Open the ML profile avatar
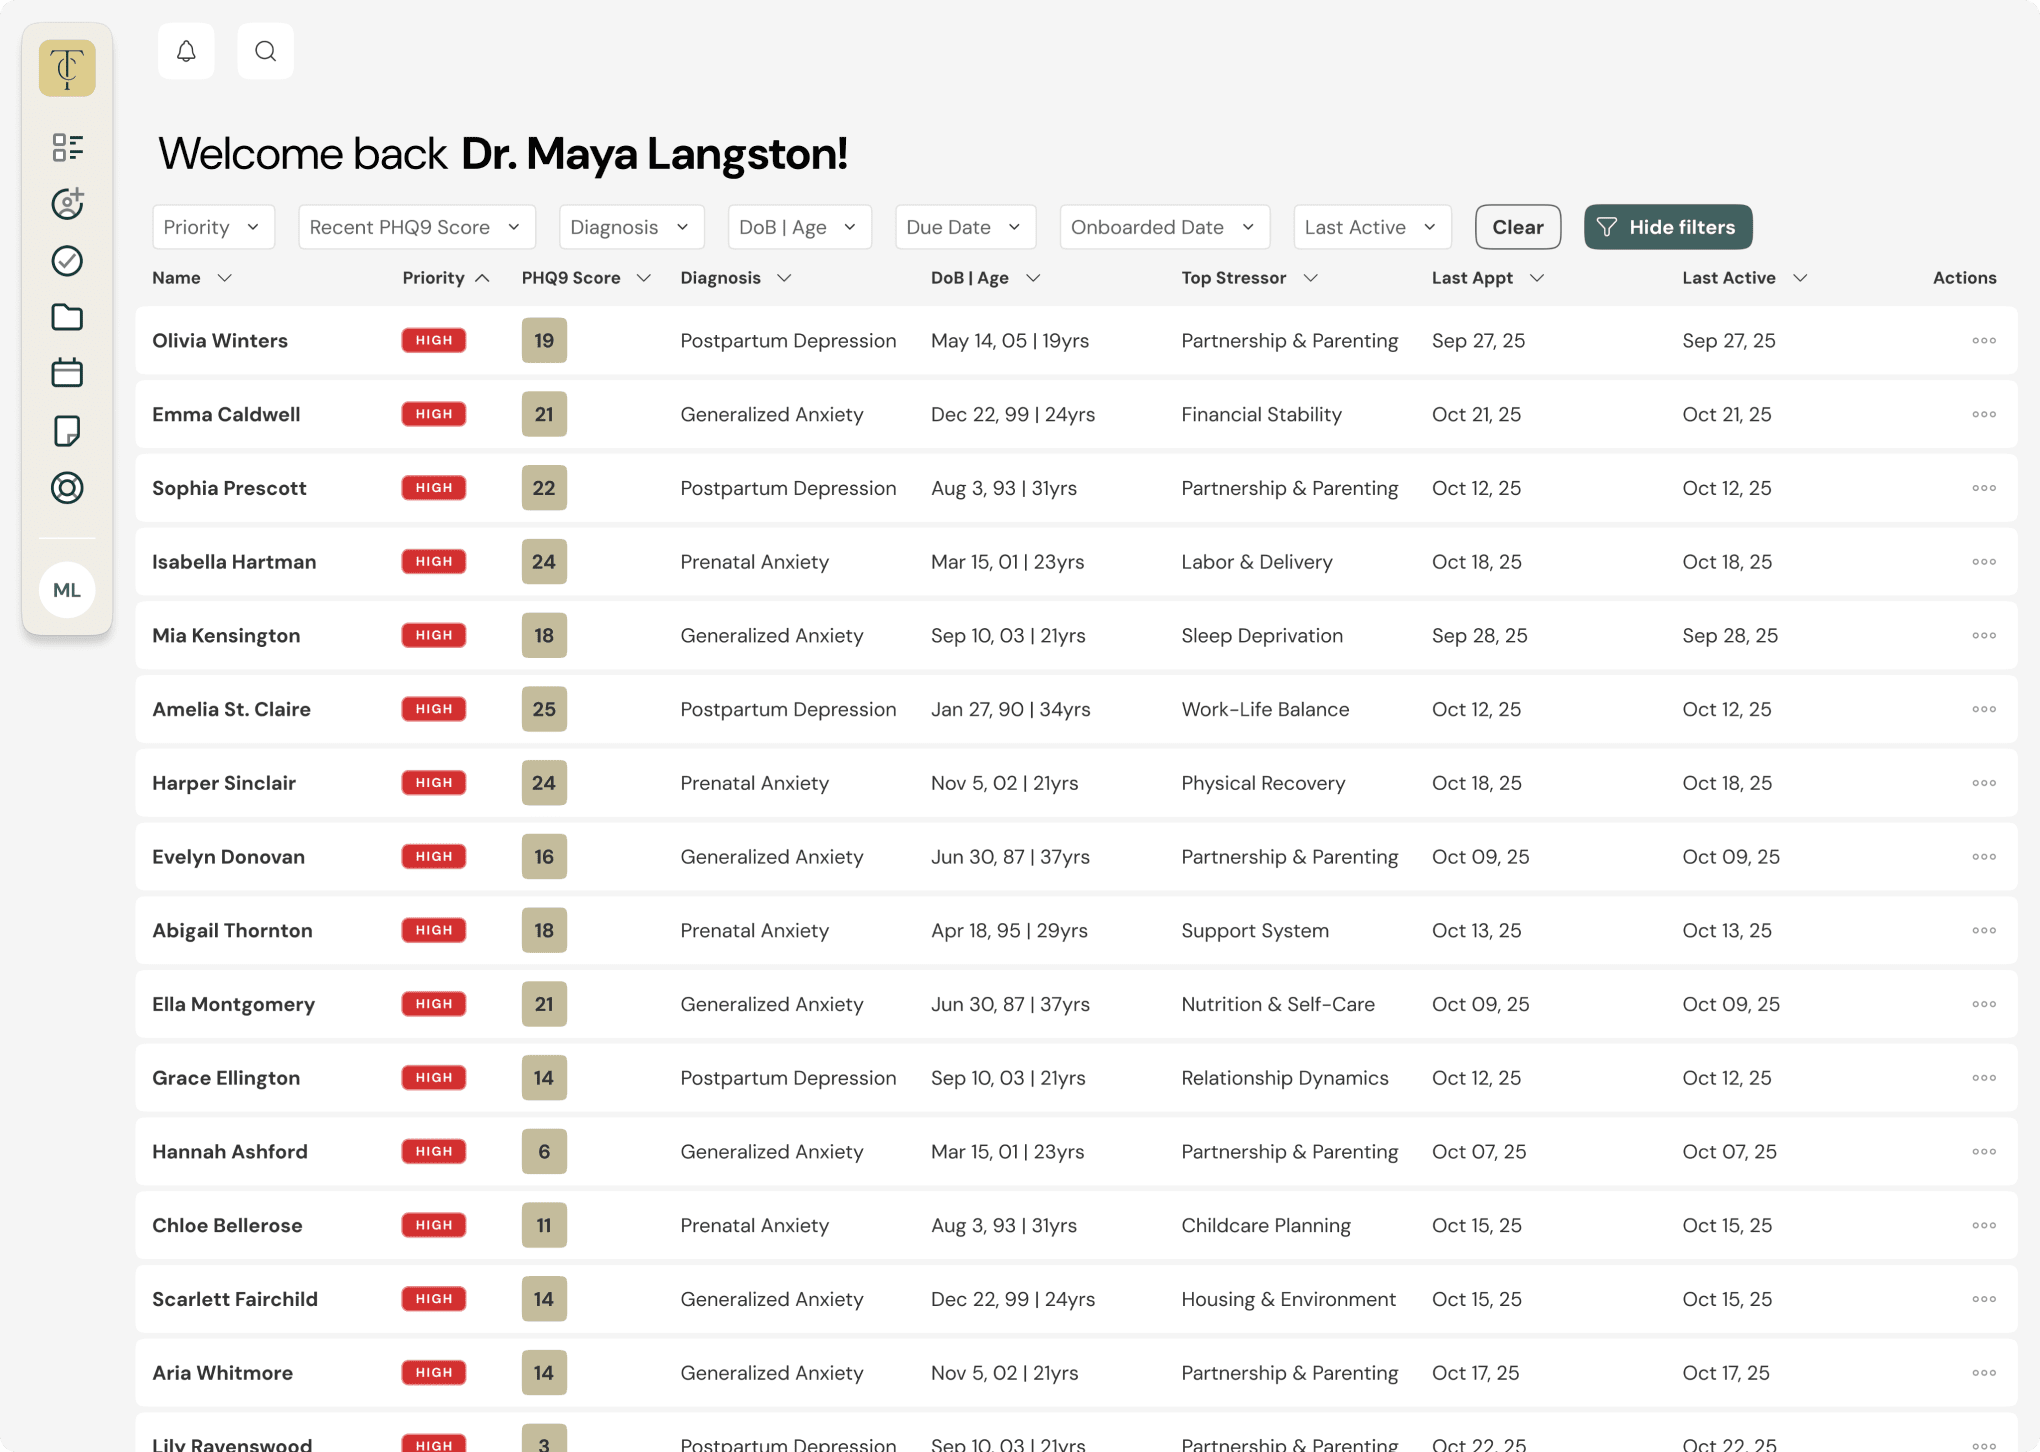 tap(67, 590)
